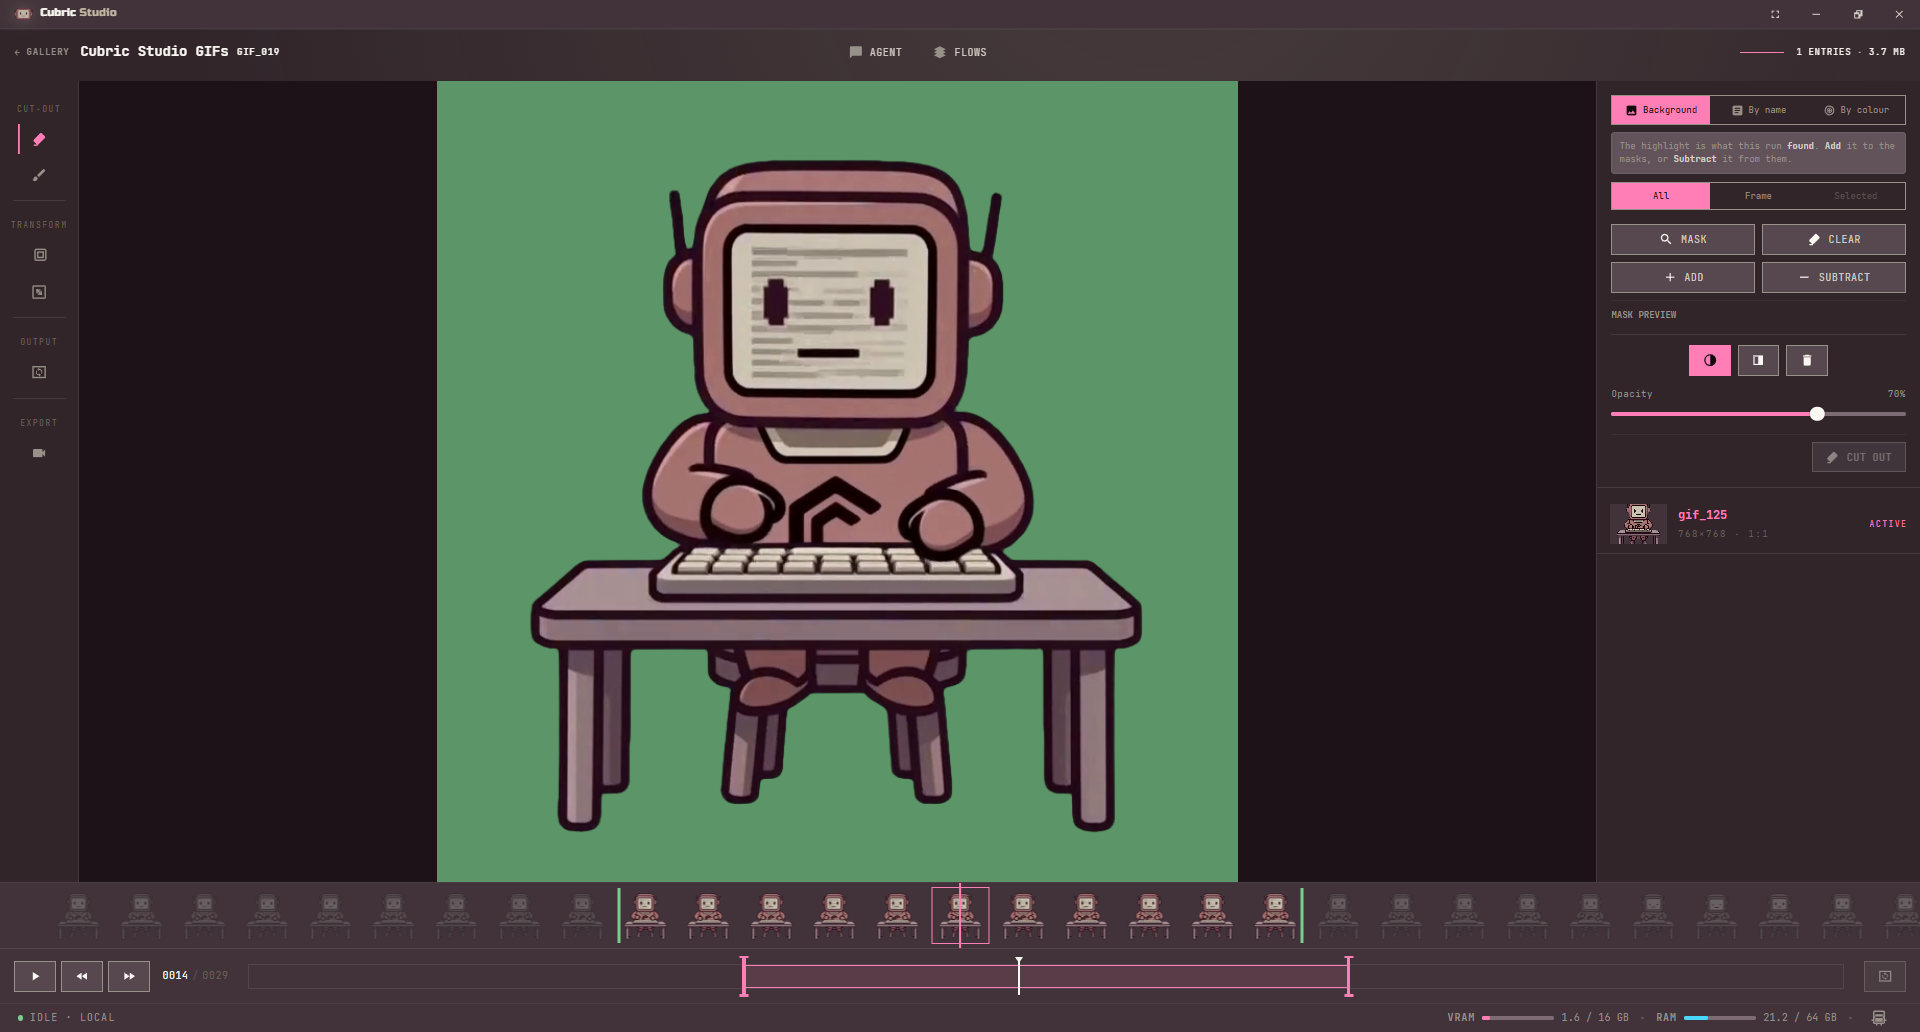Screen dimensions: 1920x1032
Task: Click the Clear button
Action: [1833, 239]
